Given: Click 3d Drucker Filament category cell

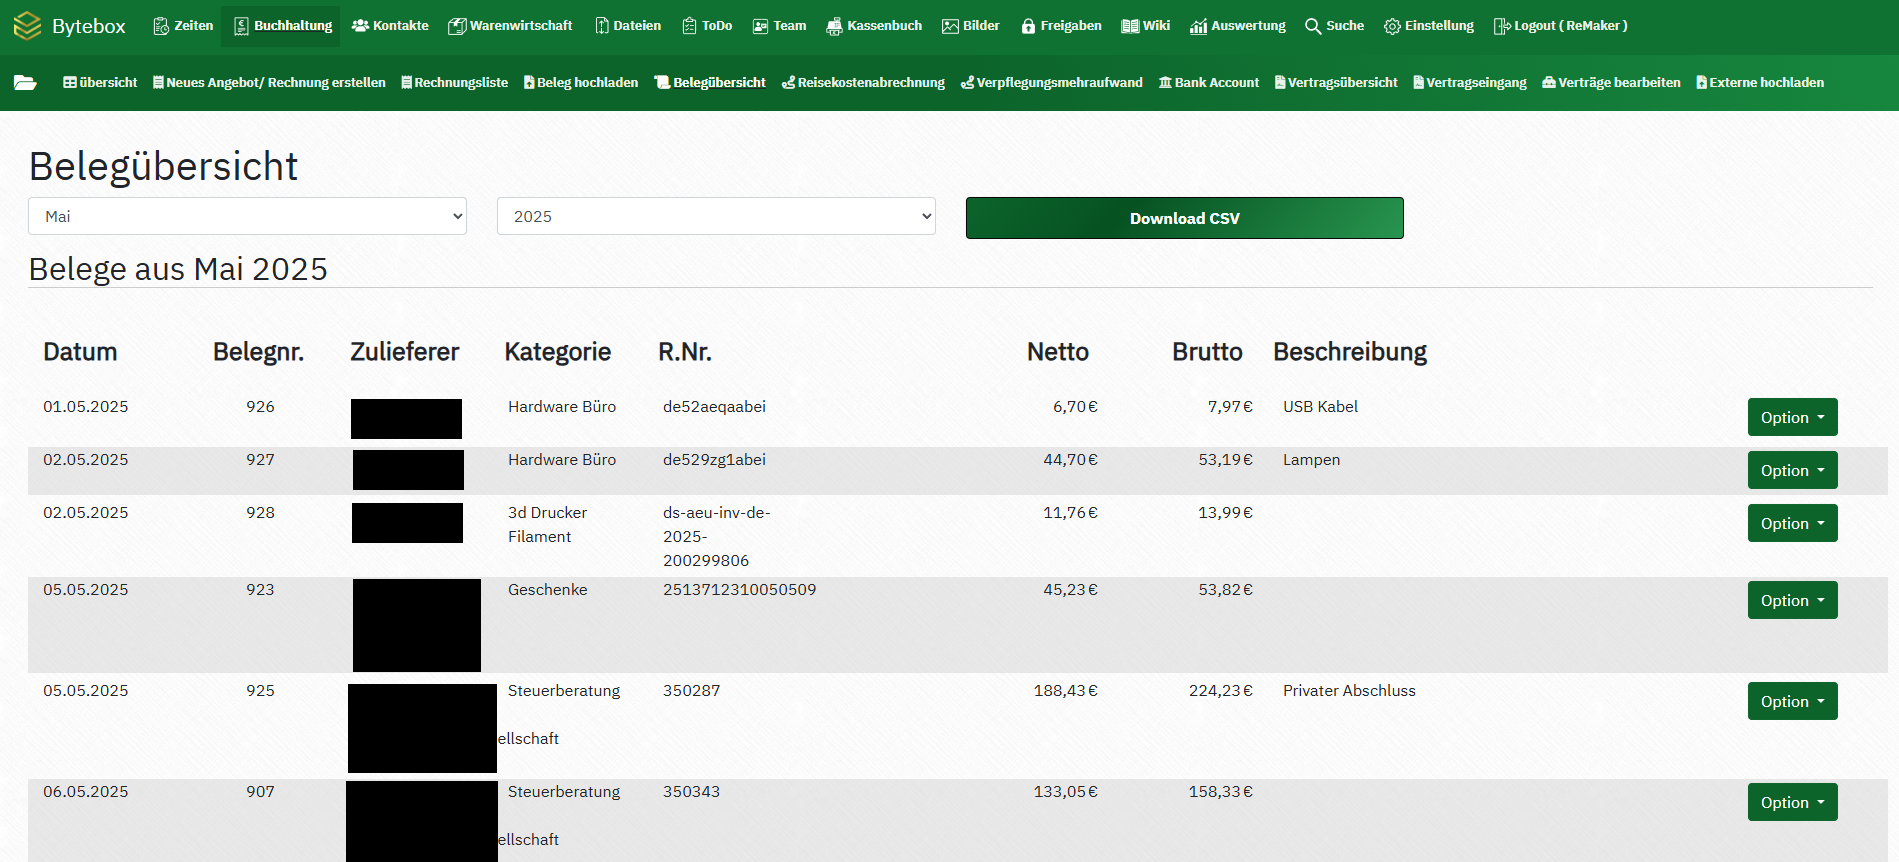Looking at the screenshot, I should coord(547,524).
